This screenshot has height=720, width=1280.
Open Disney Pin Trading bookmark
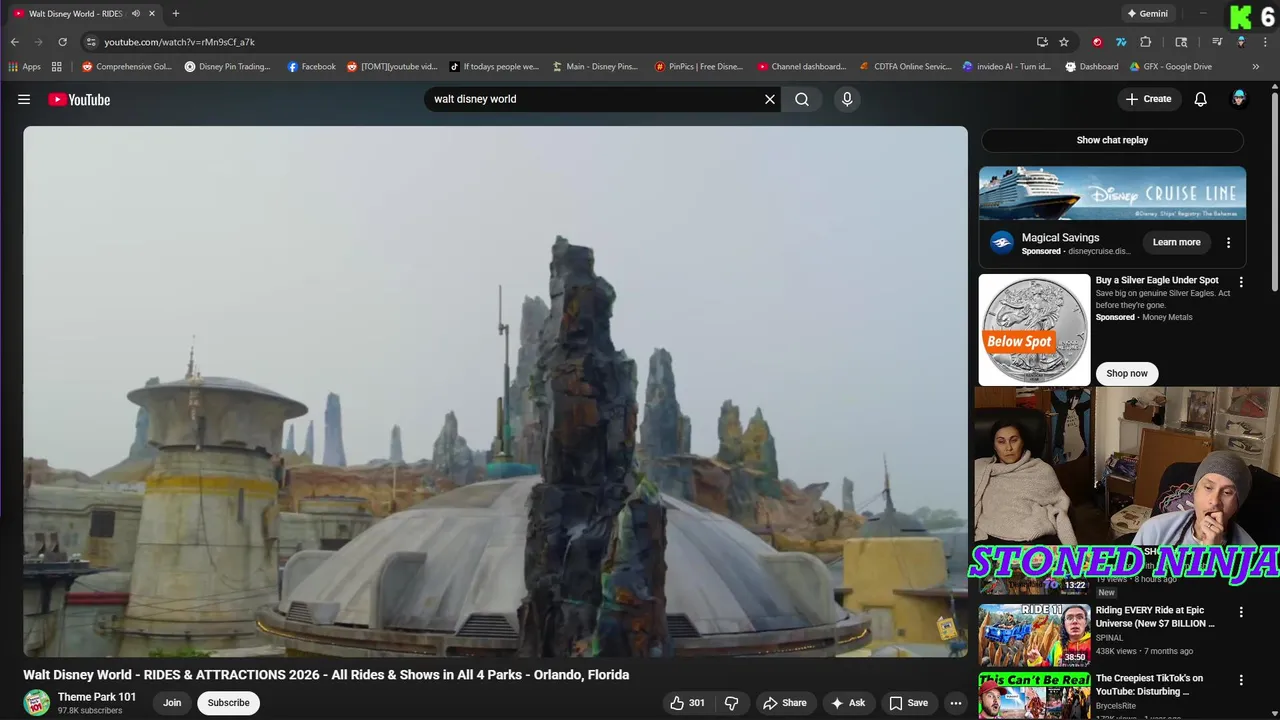(x=228, y=67)
